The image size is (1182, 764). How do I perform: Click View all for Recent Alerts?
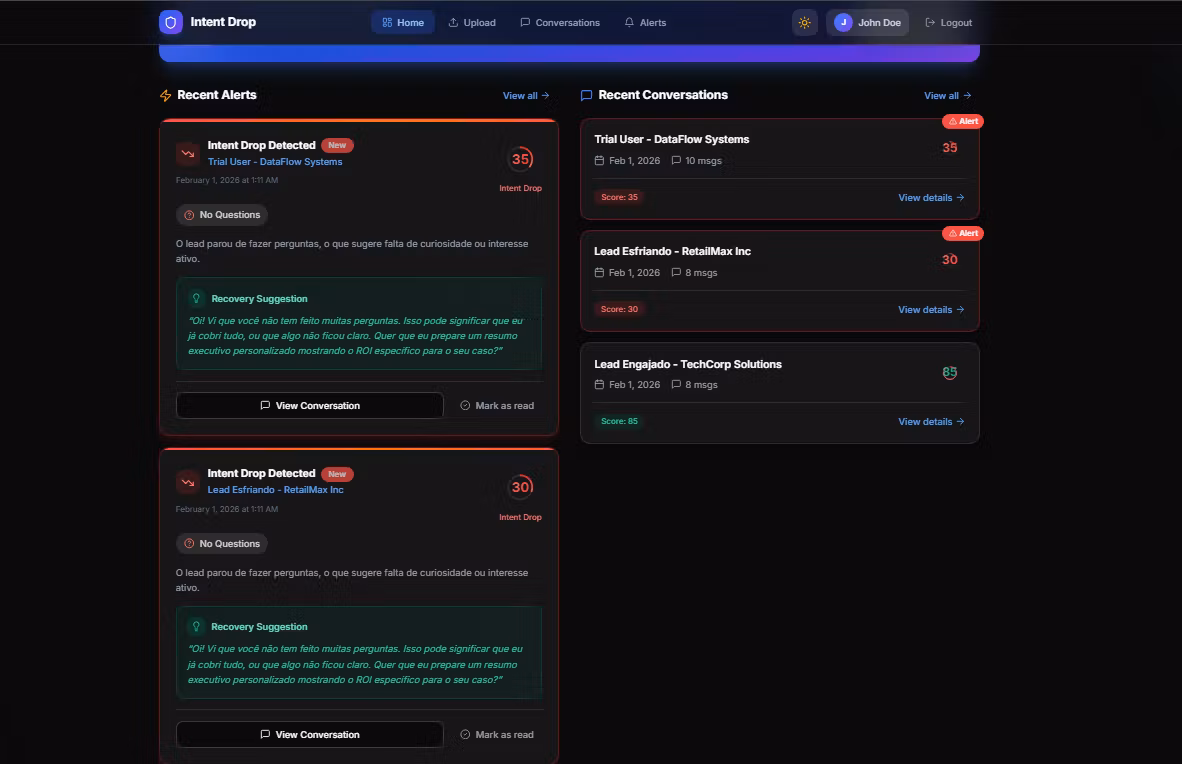[x=526, y=96]
